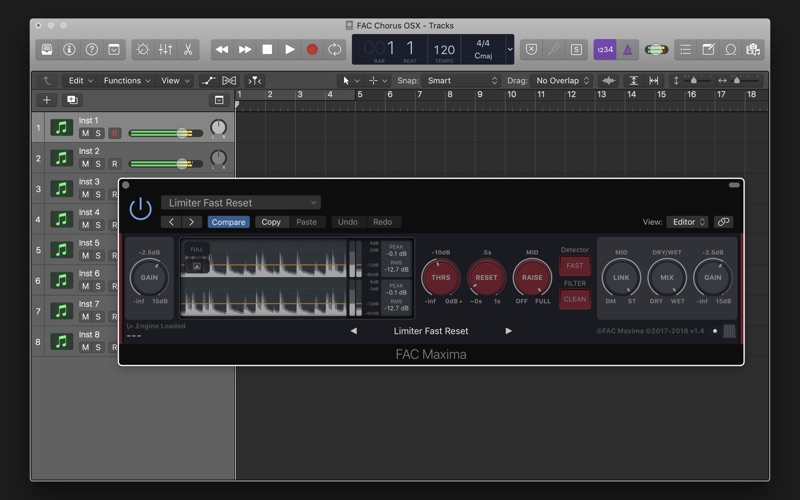Toggle the Waveform Zoom button

point(608,81)
